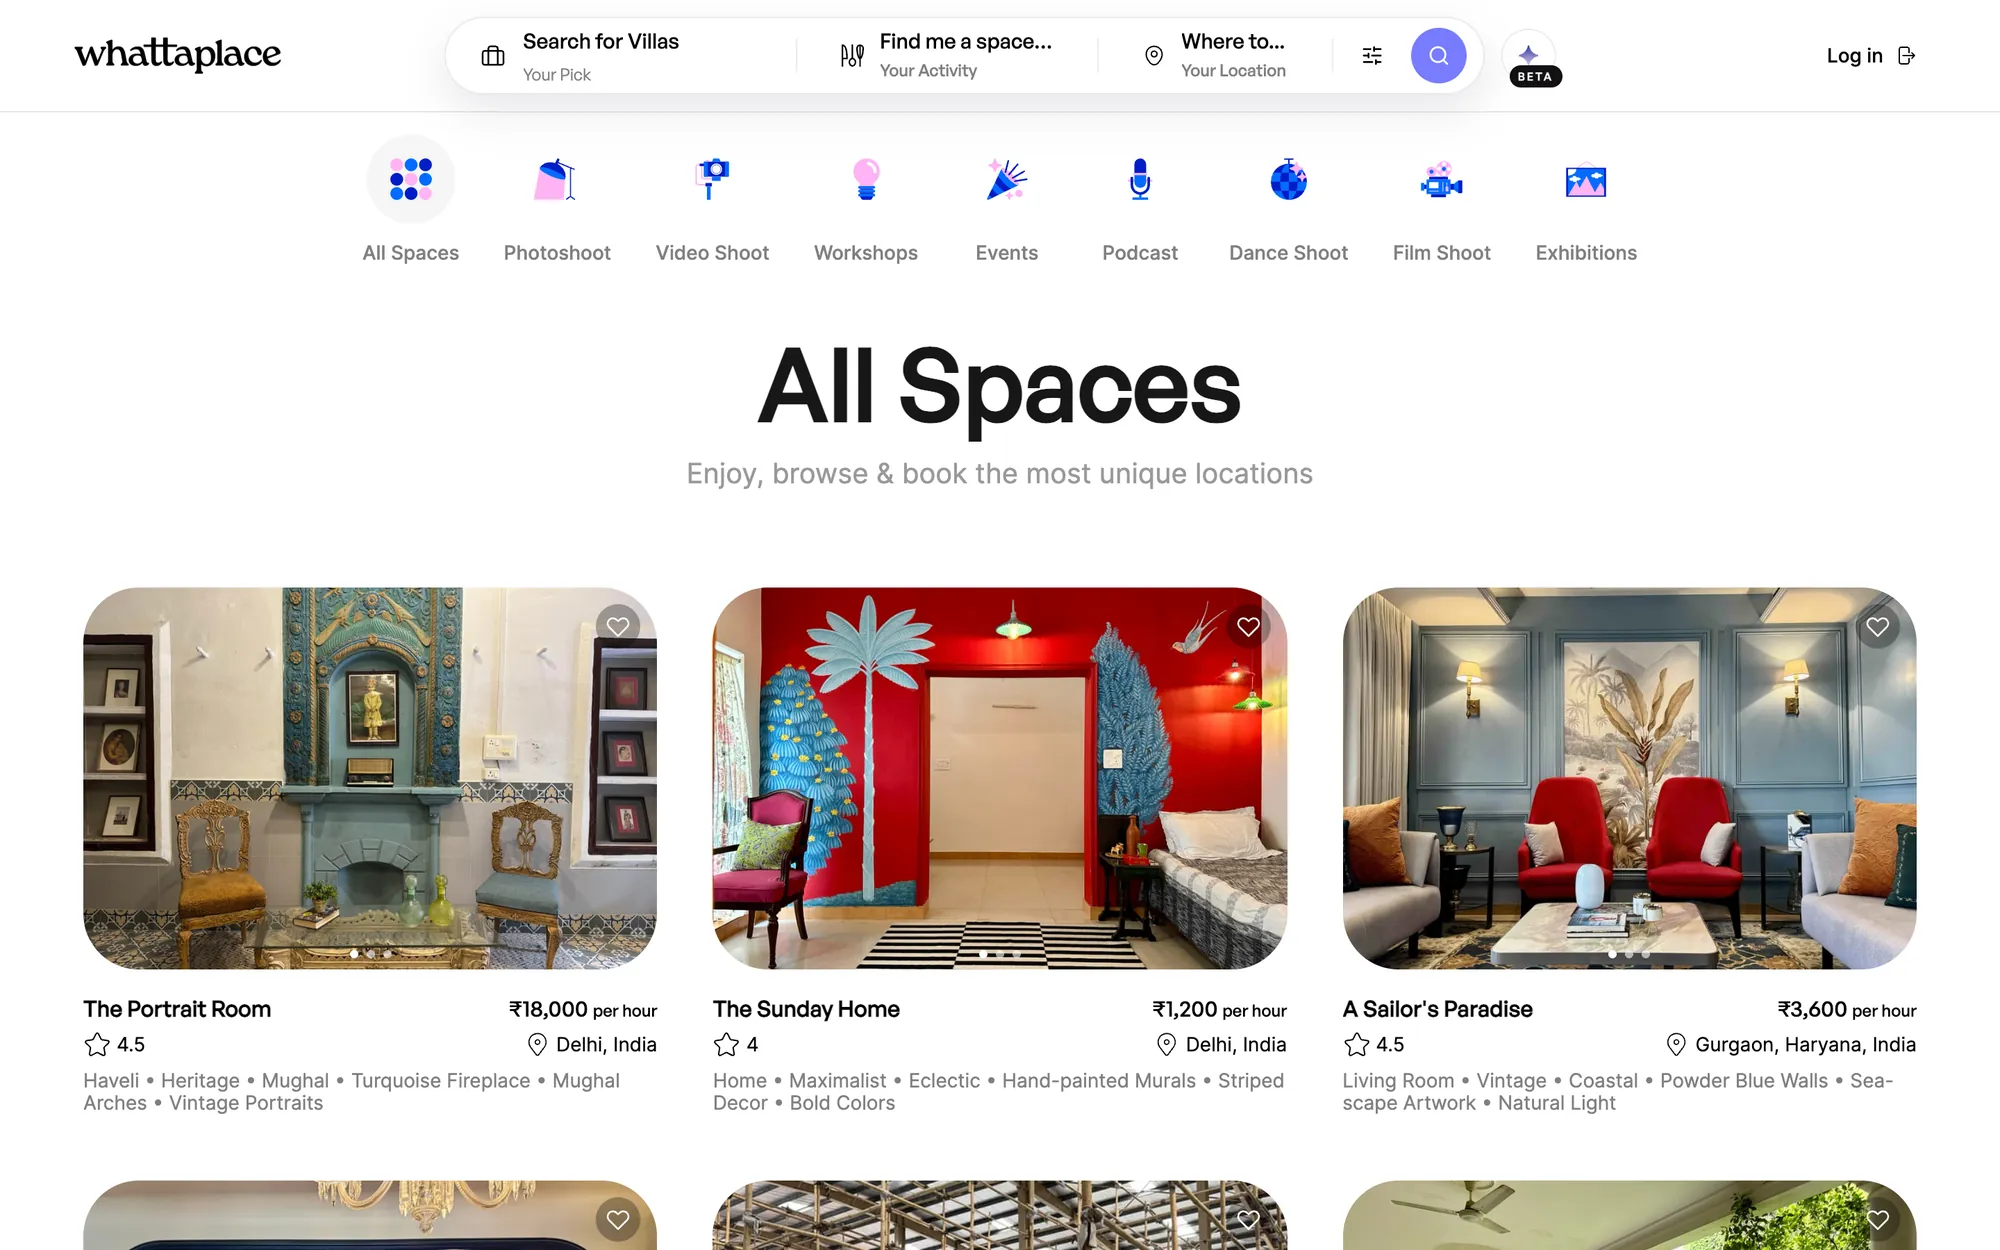Click the briefcase icon in the search bar
Screen dimensions: 2000x1250
tap(493, 56)
